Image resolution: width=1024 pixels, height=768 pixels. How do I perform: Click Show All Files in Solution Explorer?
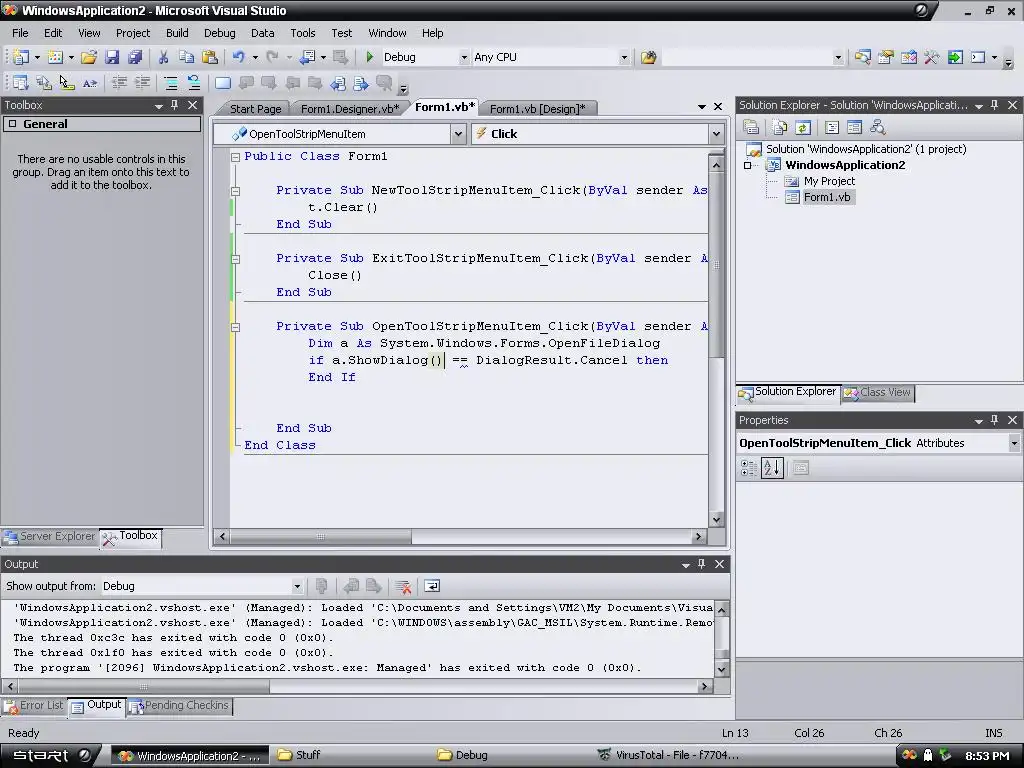780,127
